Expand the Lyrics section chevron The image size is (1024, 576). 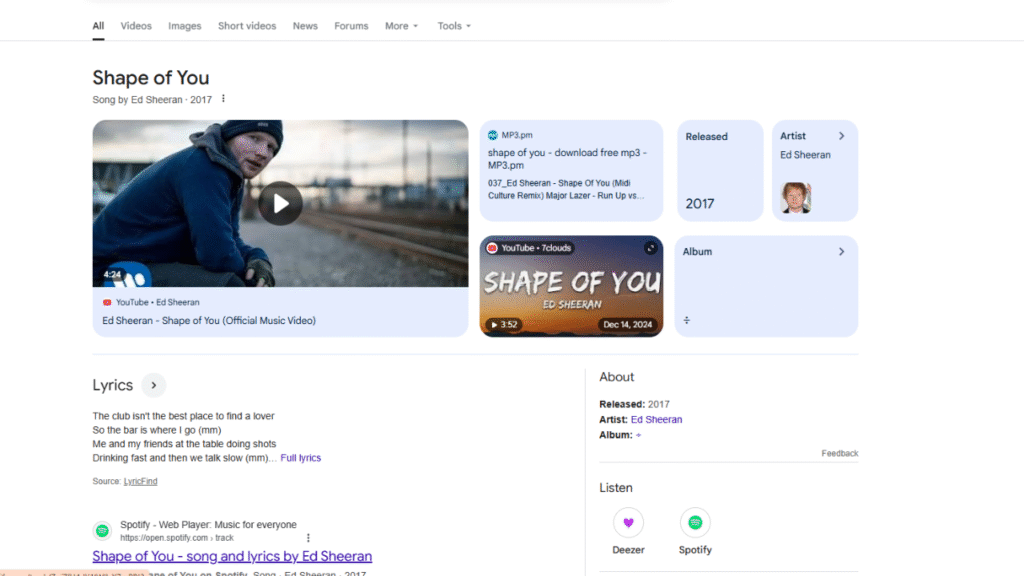point(153,385)
